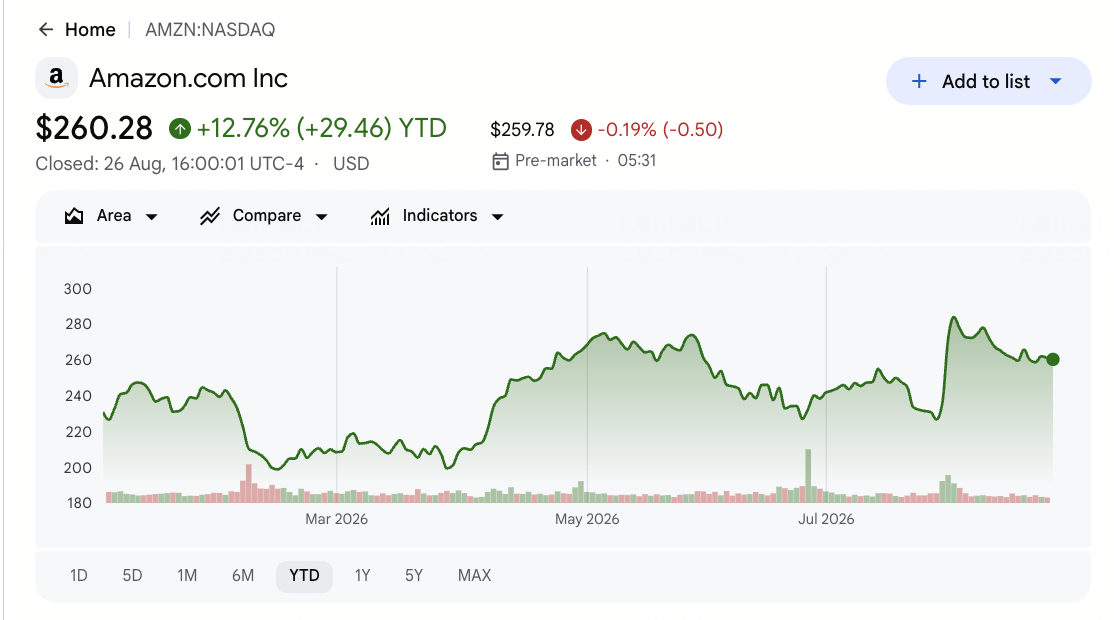Expand the Indicators dropdown arrow

point(497,217)
